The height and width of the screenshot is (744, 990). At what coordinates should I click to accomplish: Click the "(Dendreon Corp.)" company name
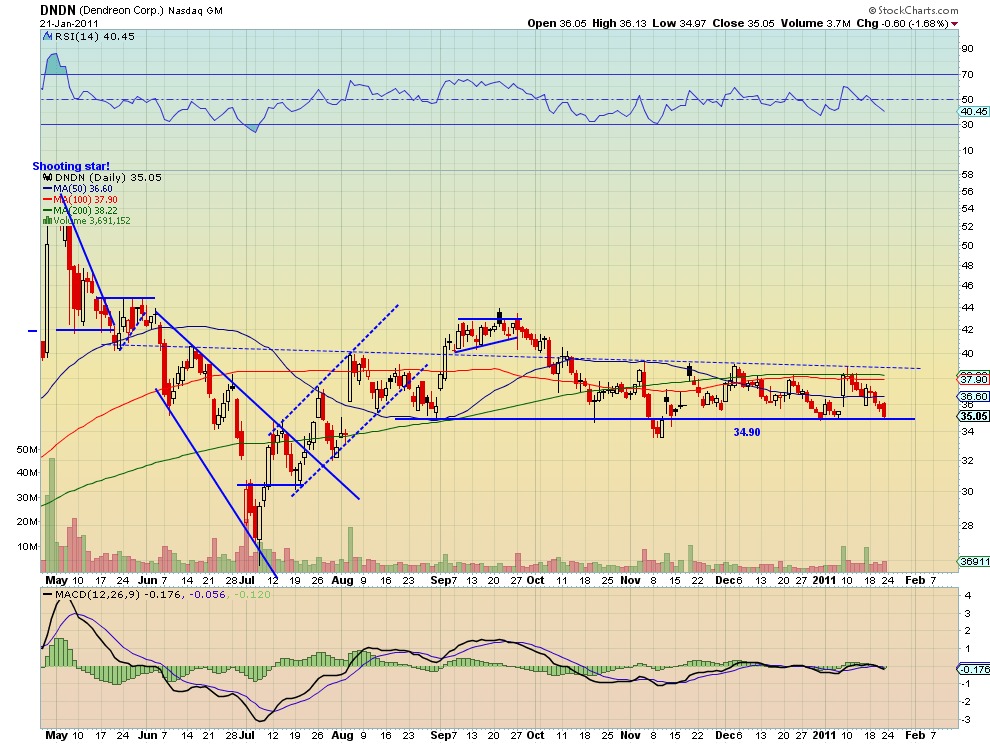click(122, 11)
